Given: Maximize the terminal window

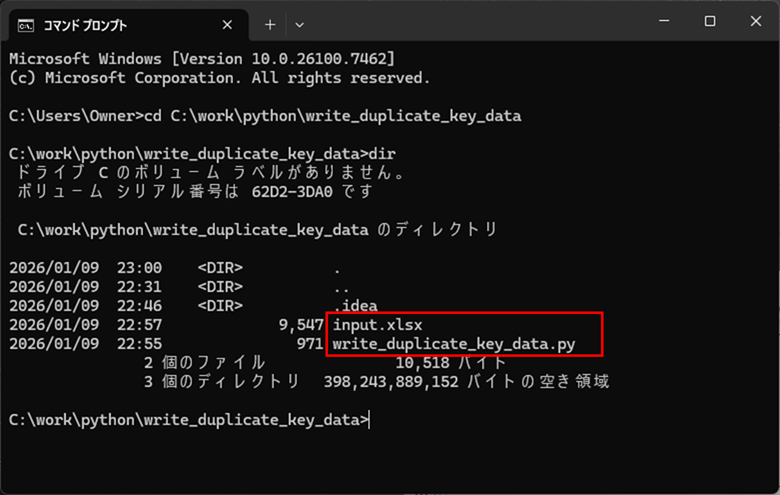Looking at the screenshot, I should coord(709,22).
